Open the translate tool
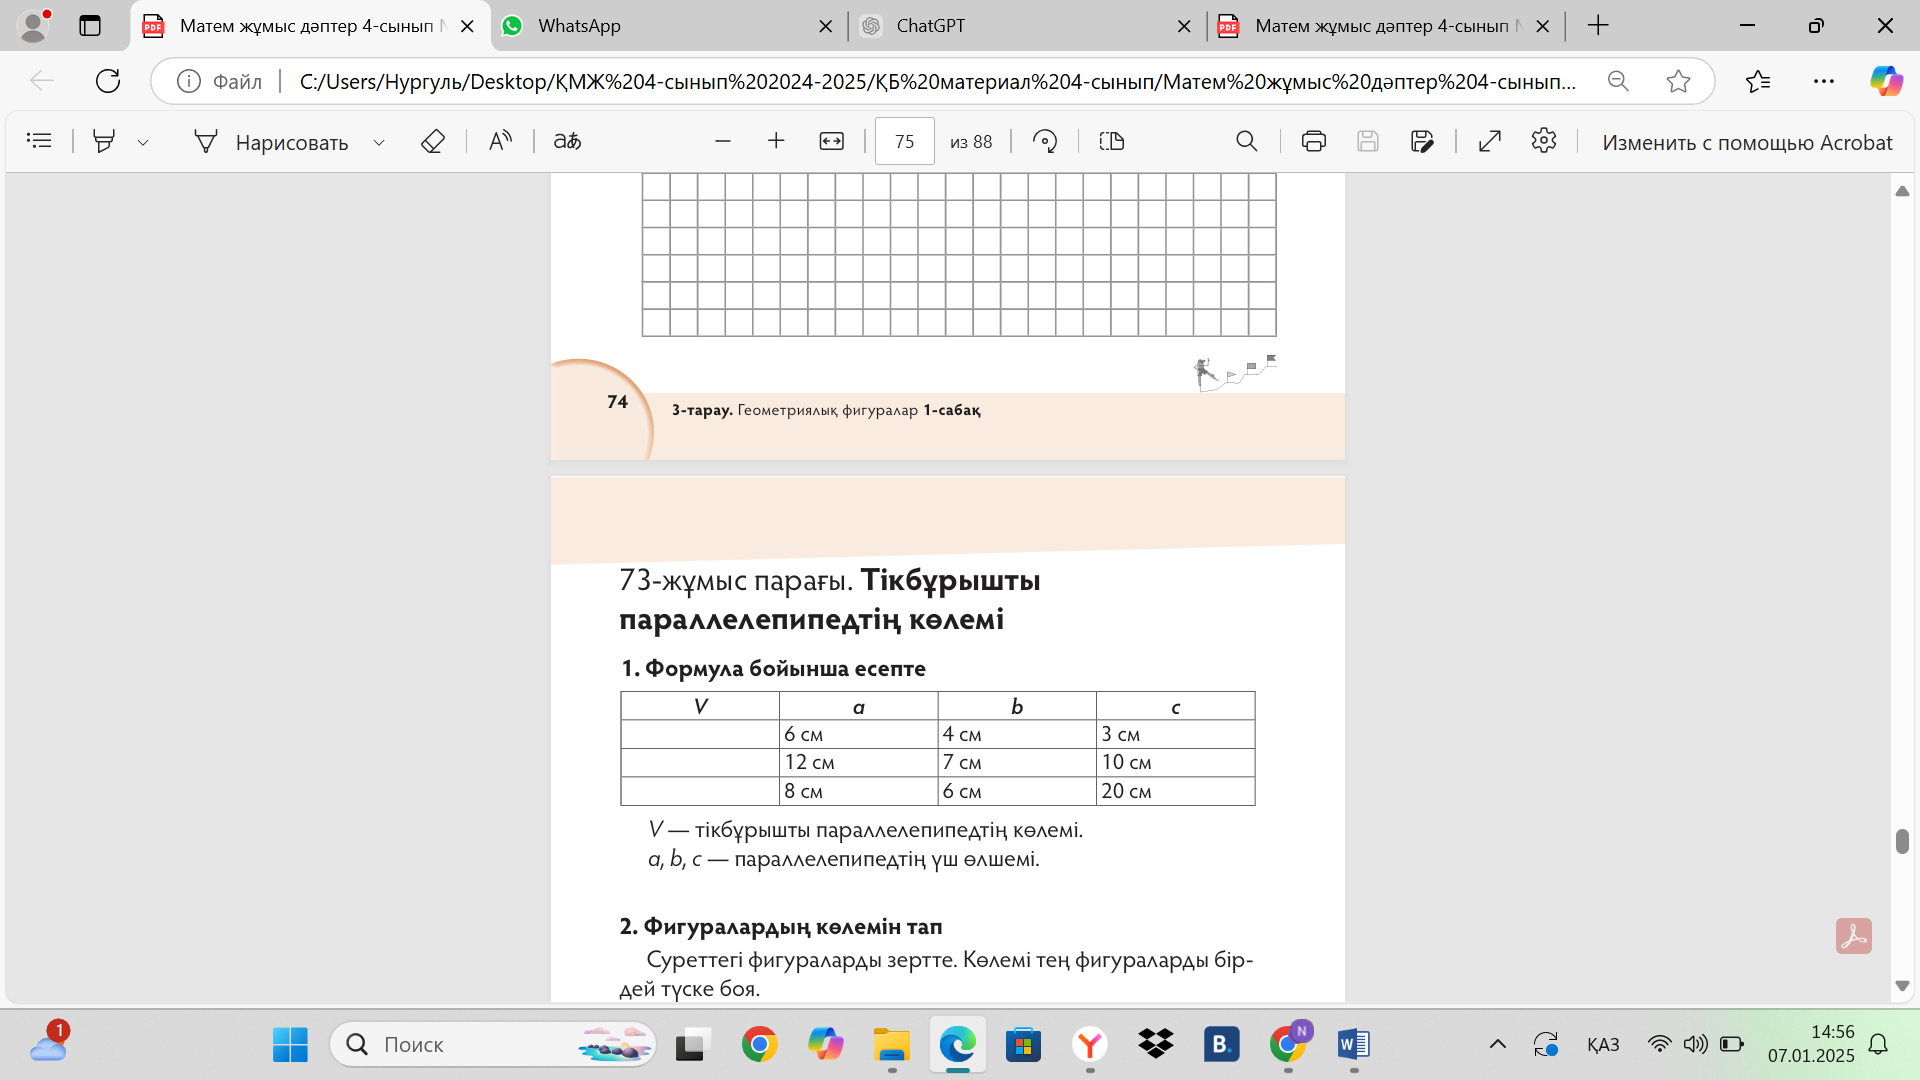 pyautogui.click(x=567, y=141)
